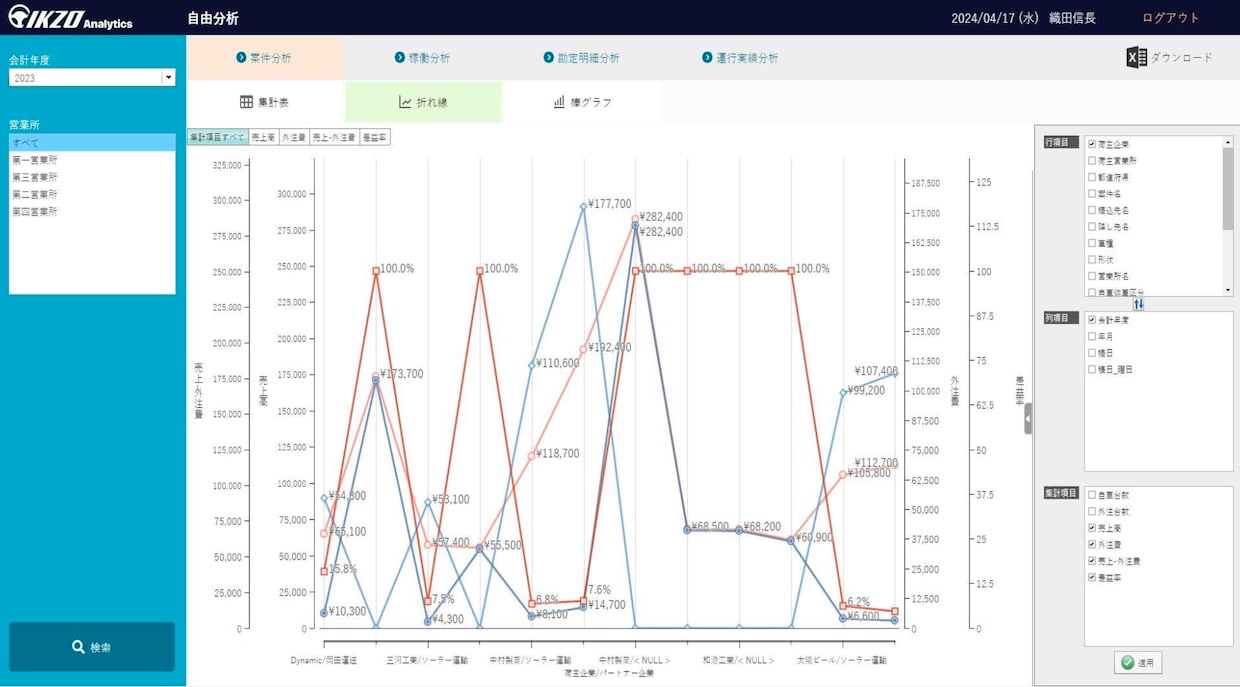Click the ¥110,600 data label on chart
This screenshot has width=1240, height=687.
pos(557,363)
